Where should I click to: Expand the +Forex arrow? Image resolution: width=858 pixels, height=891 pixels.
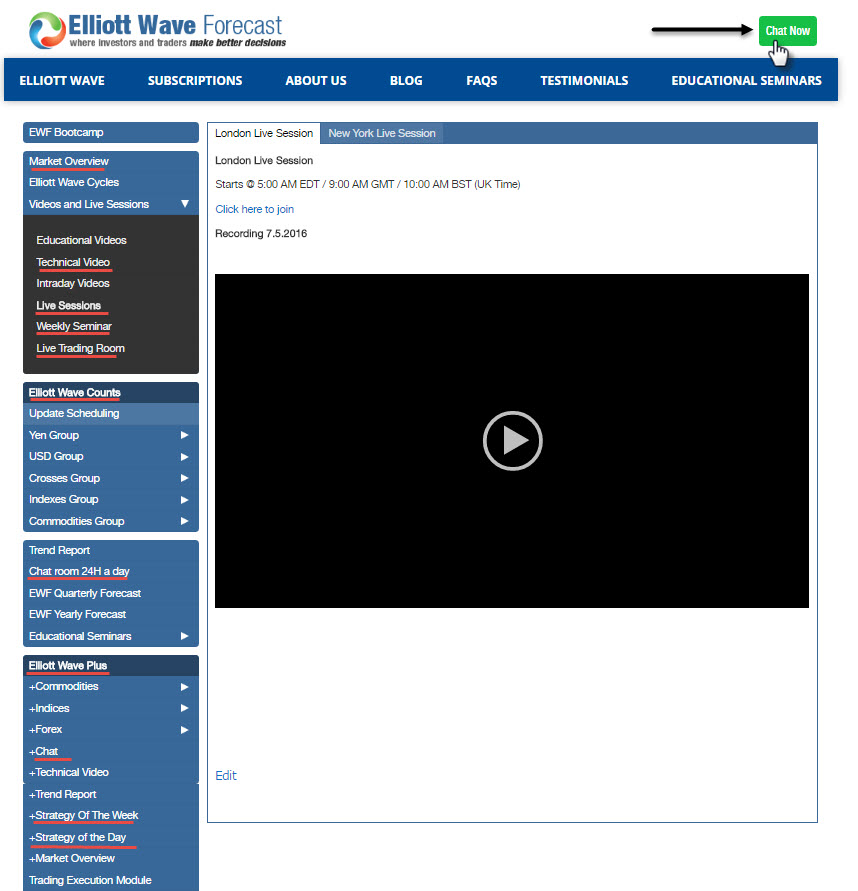pyautogui.click(x=184, y=730)
